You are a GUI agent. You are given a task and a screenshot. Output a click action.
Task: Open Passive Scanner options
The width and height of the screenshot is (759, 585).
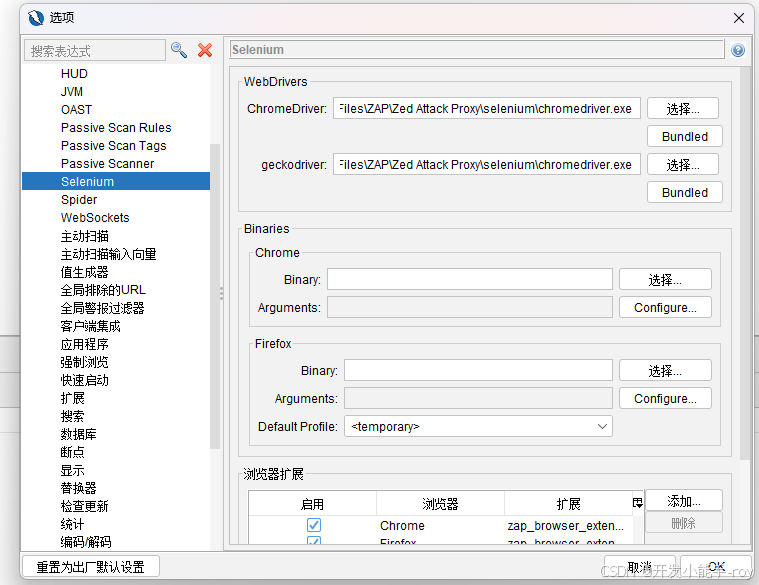pos(107,164)
